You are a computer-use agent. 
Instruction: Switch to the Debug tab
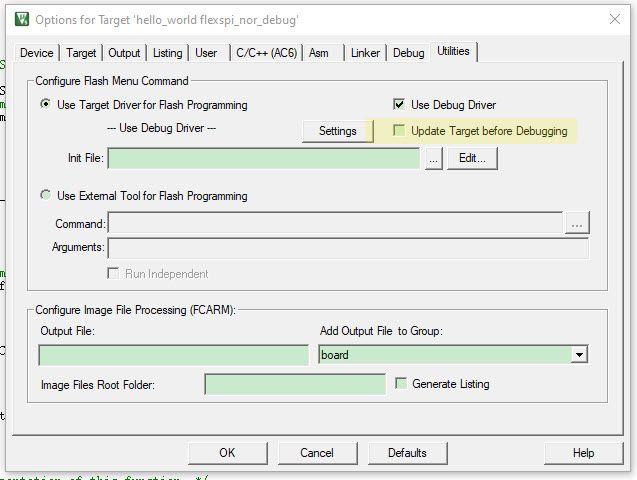click(x=408, y=53)
